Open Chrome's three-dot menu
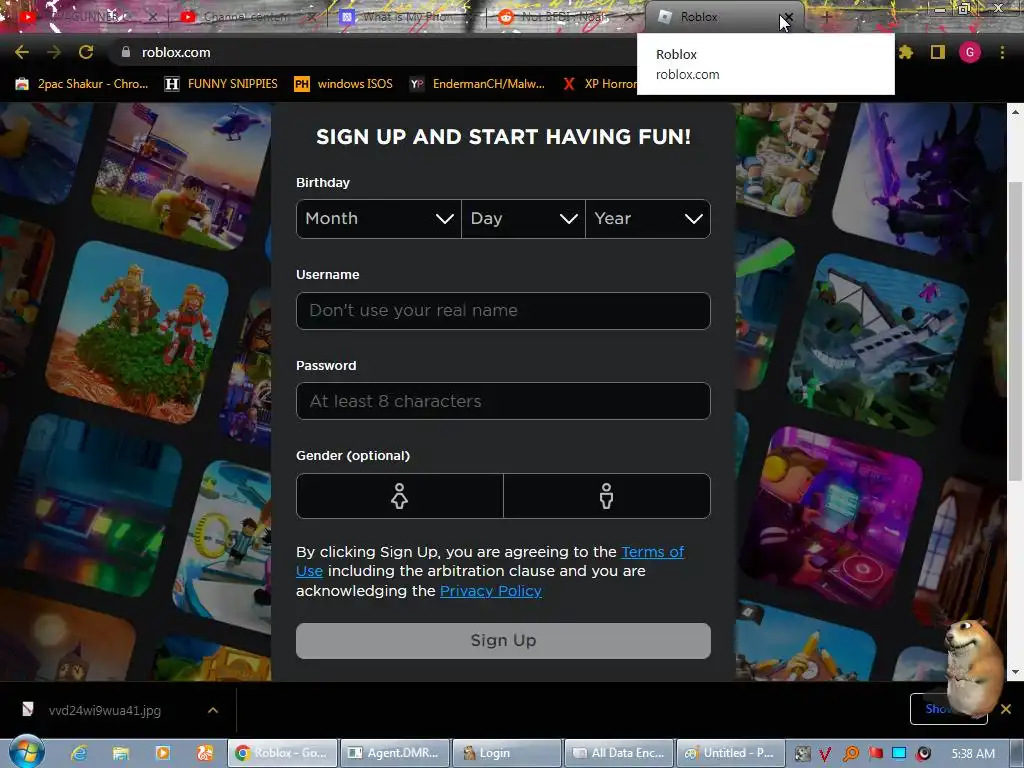Image resolution: width=1024 pixels, height=768 pixels. tap(1002, 52)
